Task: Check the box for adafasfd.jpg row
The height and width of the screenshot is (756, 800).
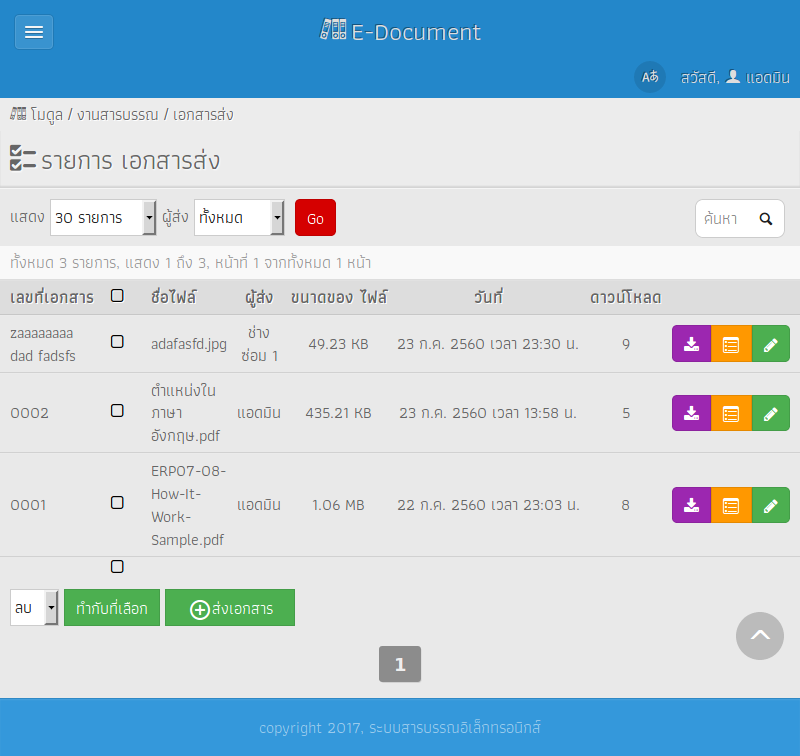Action: [117, 342]
